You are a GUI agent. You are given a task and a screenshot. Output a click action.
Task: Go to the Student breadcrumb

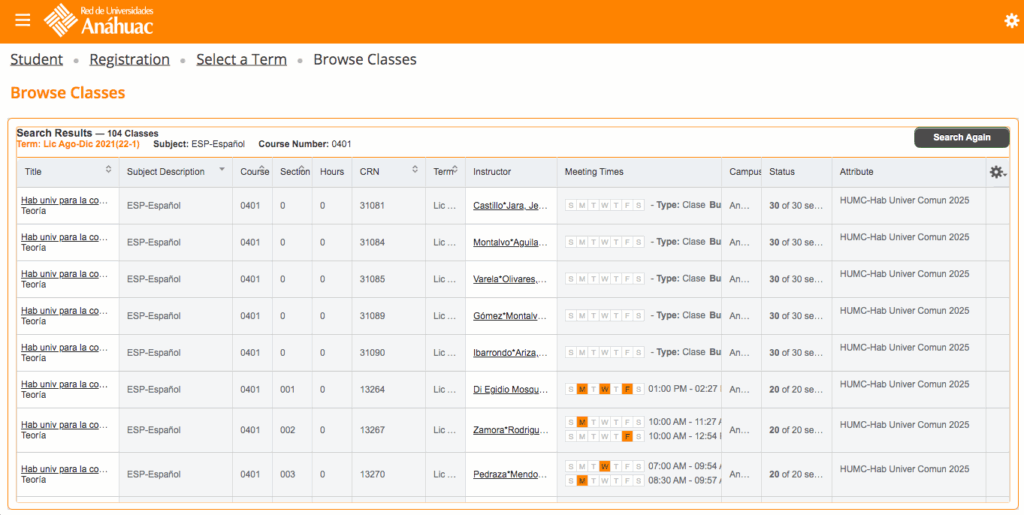click(36, 59)
